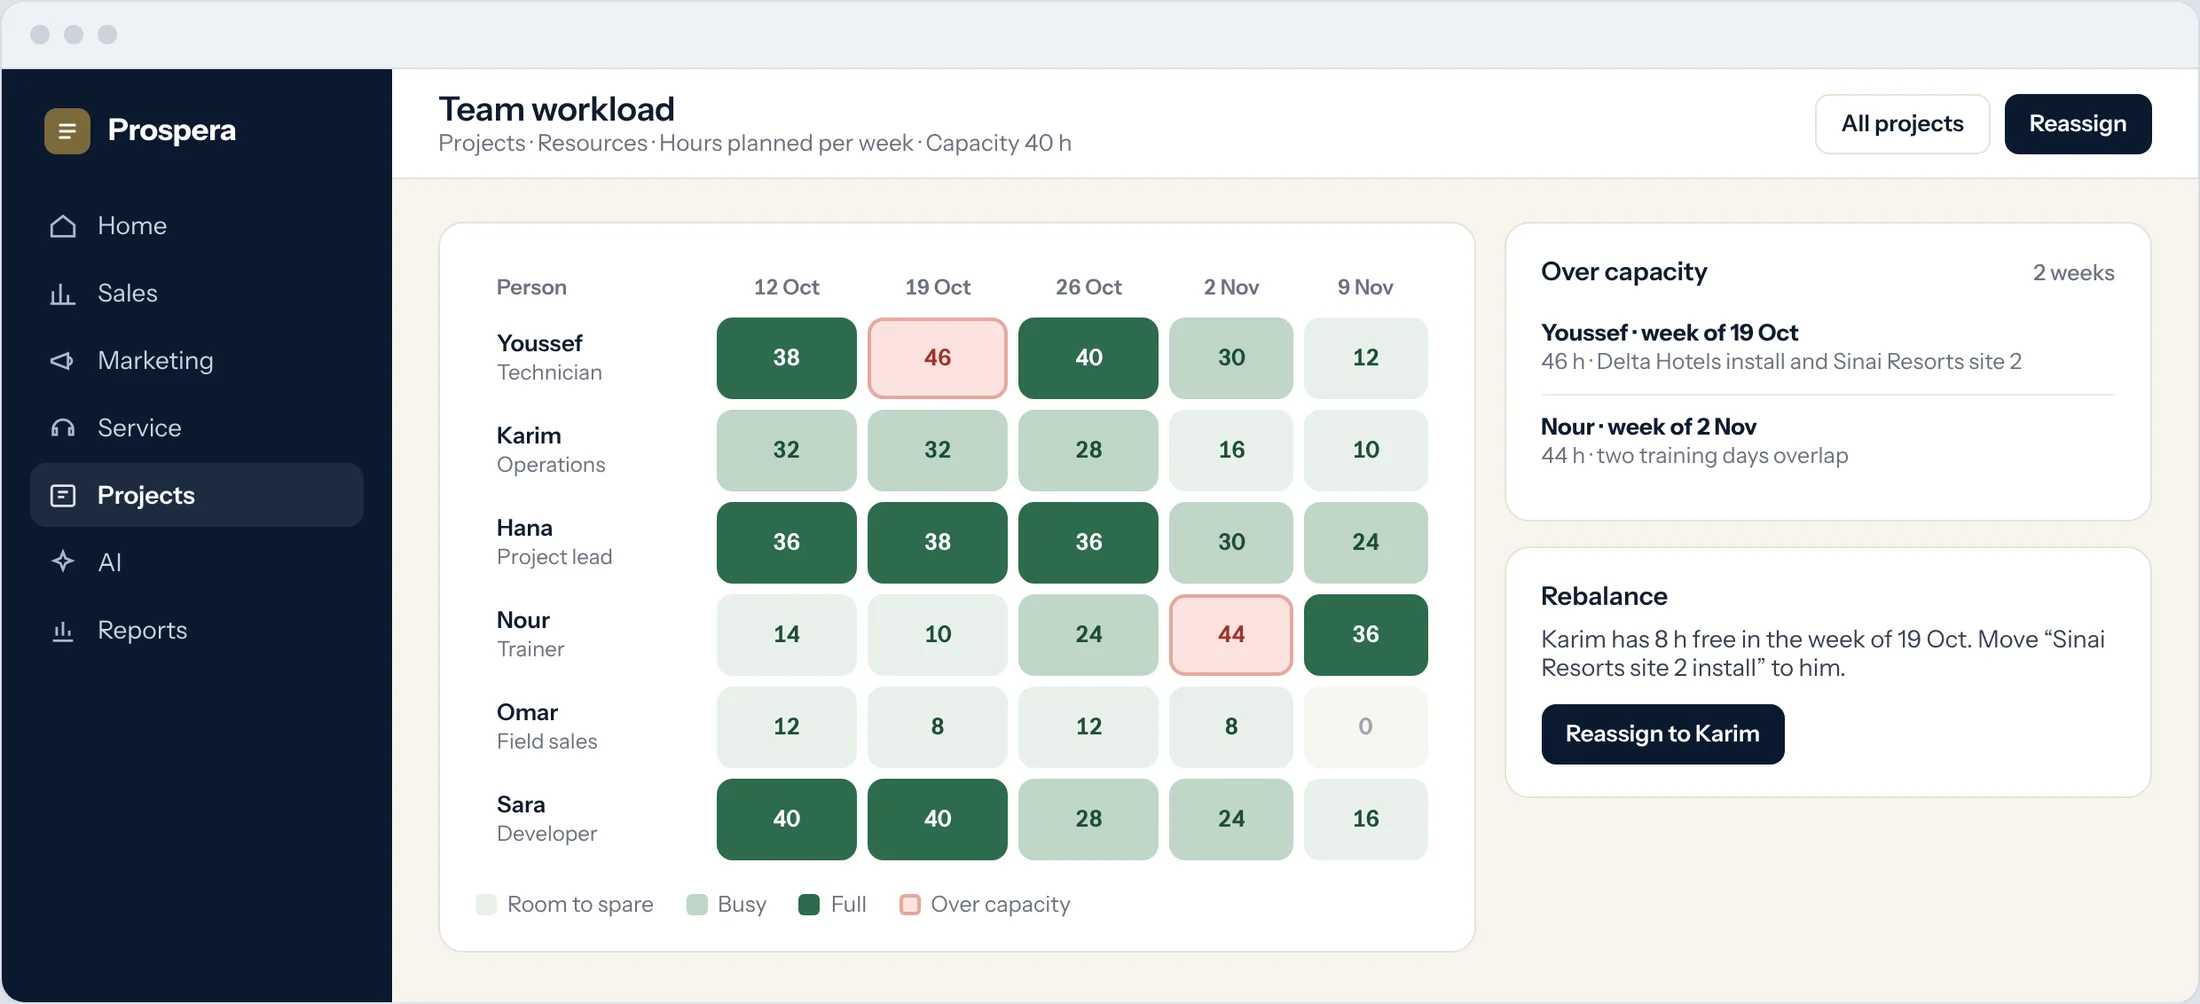Click the Prospera logo icon
This screenshot has height=1004, width=2200.
tap(67, 131)
